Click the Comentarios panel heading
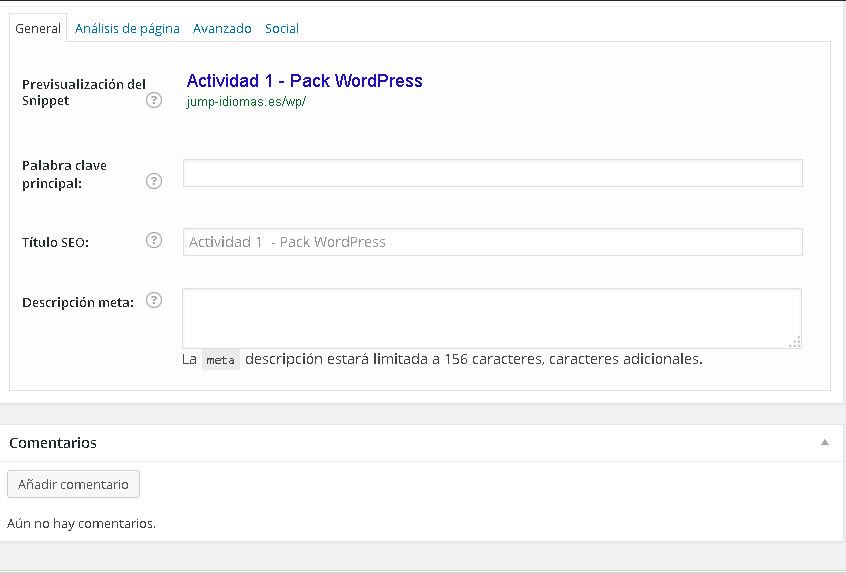Screen dimensions: 846x574 click(53, 443)
